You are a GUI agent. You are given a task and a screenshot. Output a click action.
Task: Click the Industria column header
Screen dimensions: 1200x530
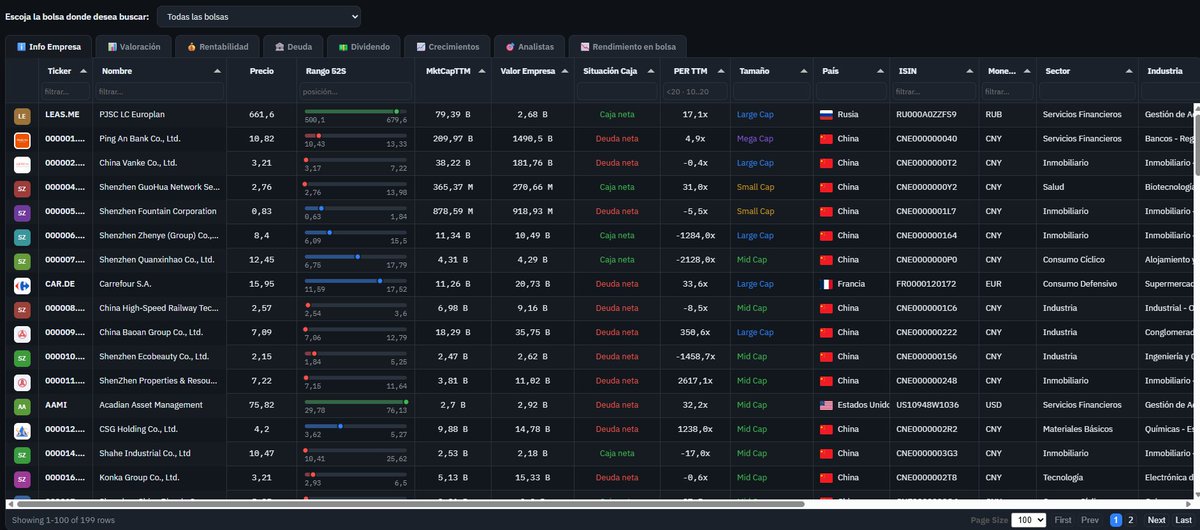[x=1165, y=71]
